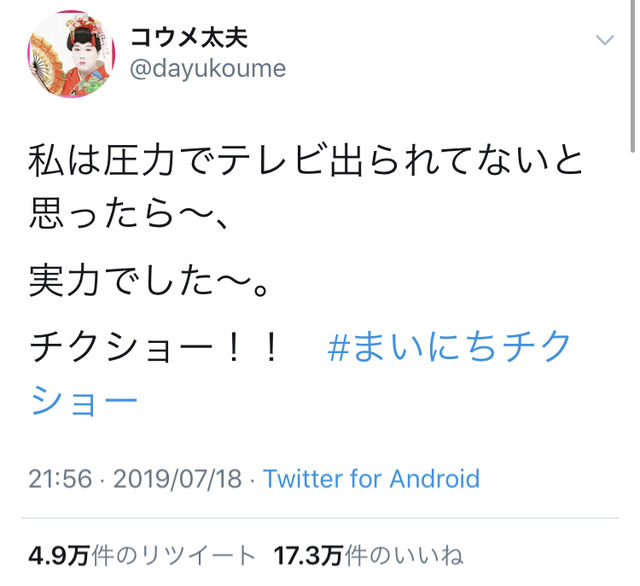640x586 pixels.
Task: View the 件のリツイート retweets list
Action: pos(173,555)
